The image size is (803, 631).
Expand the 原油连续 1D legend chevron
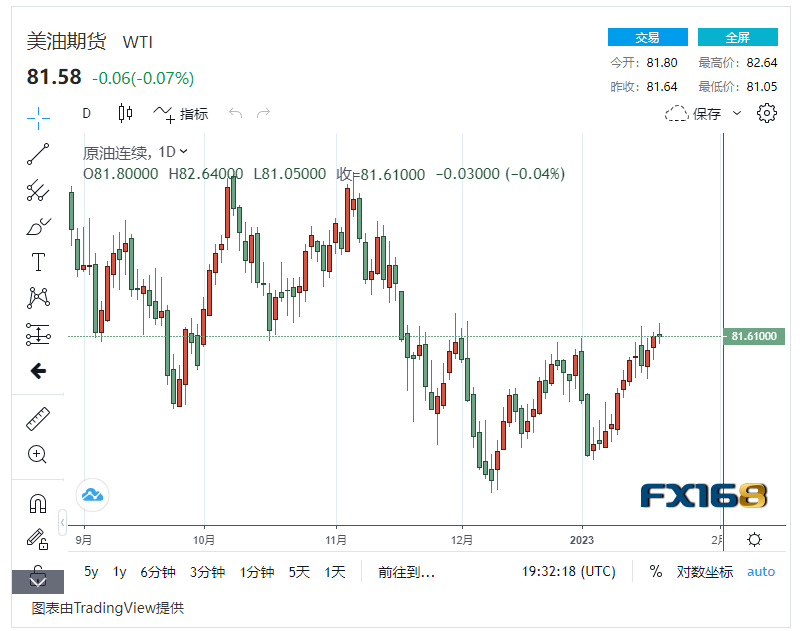coord(184,152)
